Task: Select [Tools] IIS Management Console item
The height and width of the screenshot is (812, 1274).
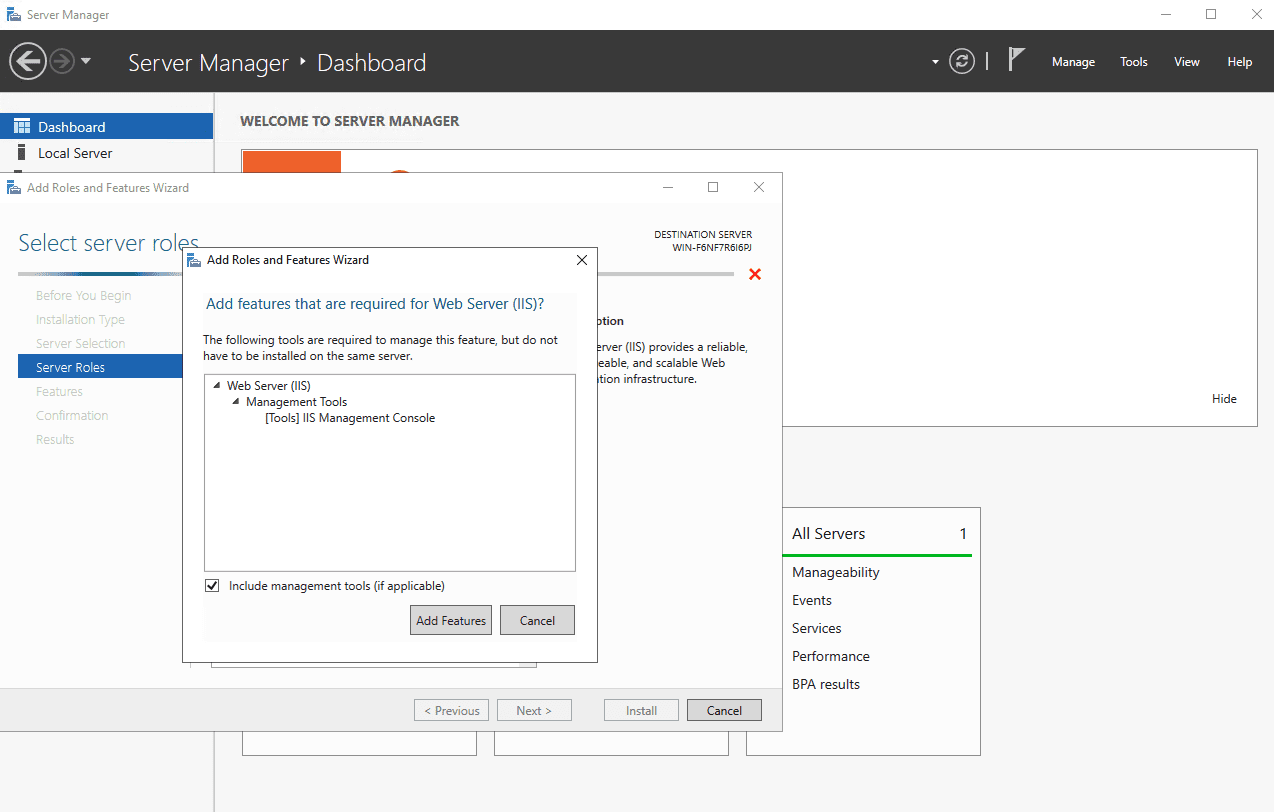Action: click(350, 418)
